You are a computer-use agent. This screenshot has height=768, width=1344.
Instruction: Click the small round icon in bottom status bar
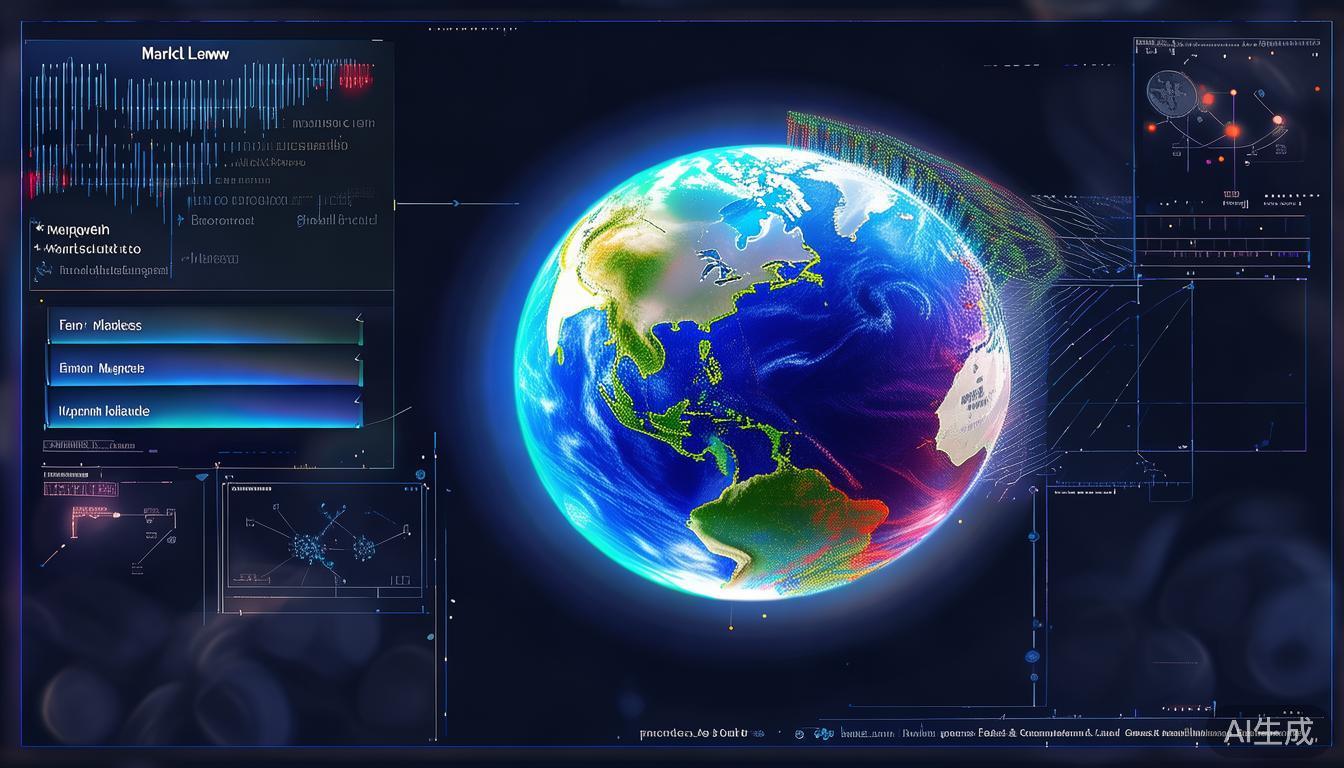point(800,733)
